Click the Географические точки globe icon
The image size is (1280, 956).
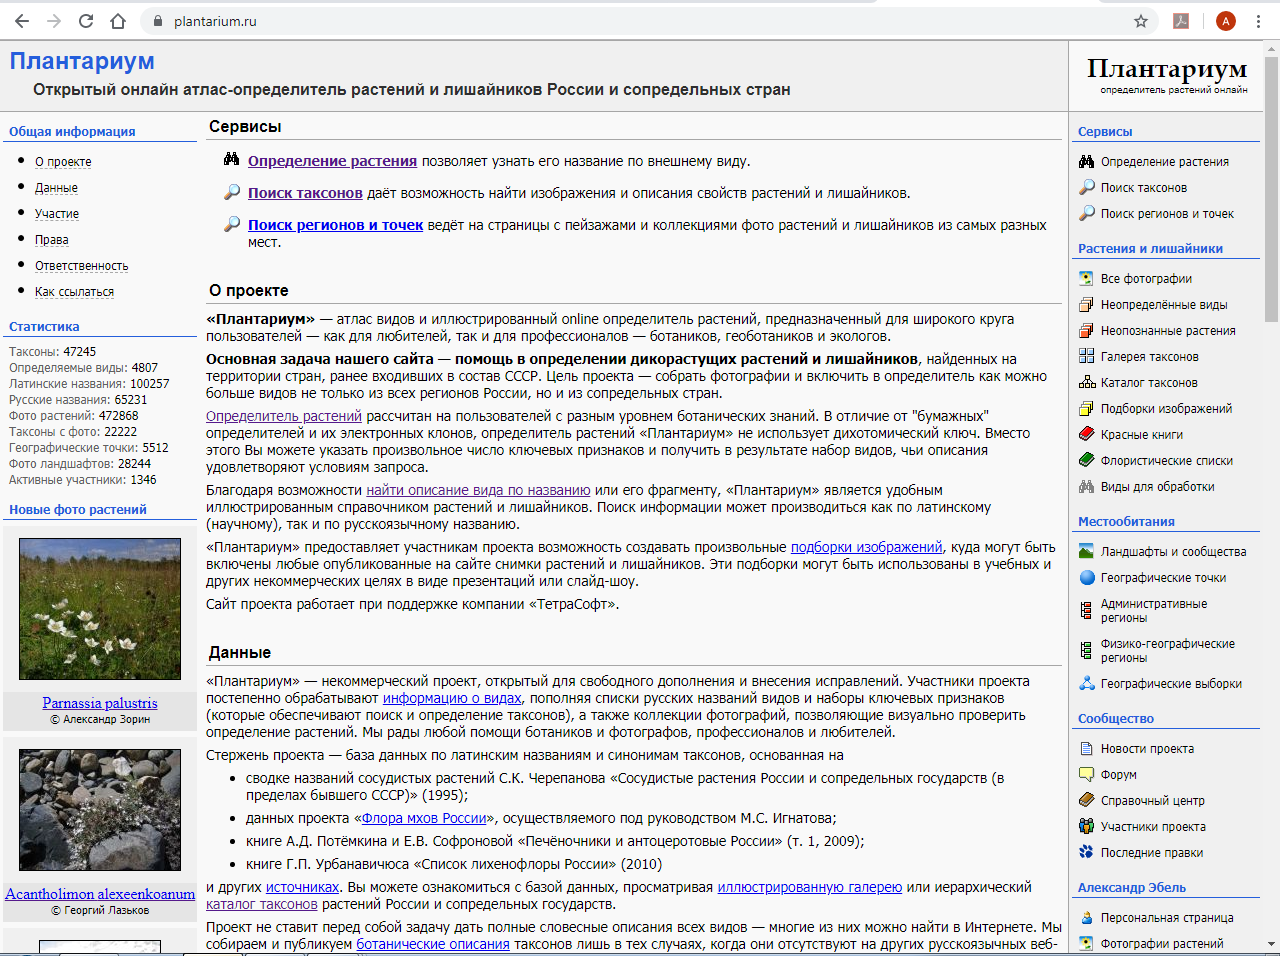coord(1087,577)
